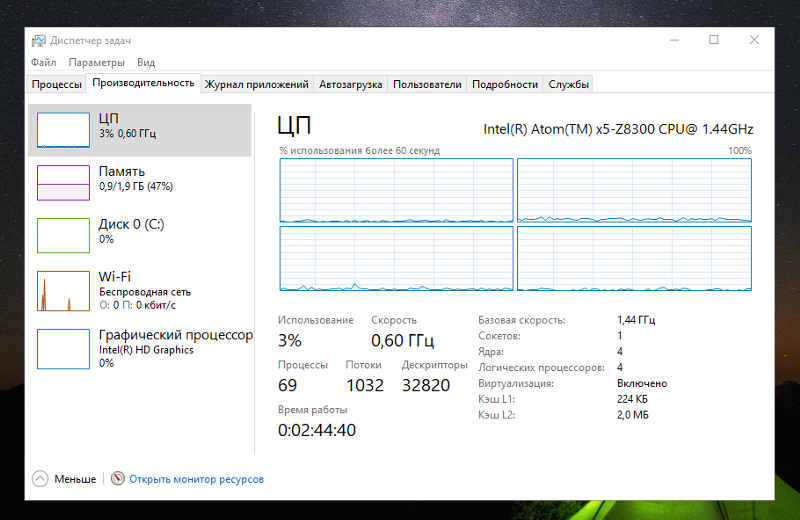Click the Resource Monitor icon
Image resolution: width=800 pixels, height=520 pixels.
(x=118, y=479)
